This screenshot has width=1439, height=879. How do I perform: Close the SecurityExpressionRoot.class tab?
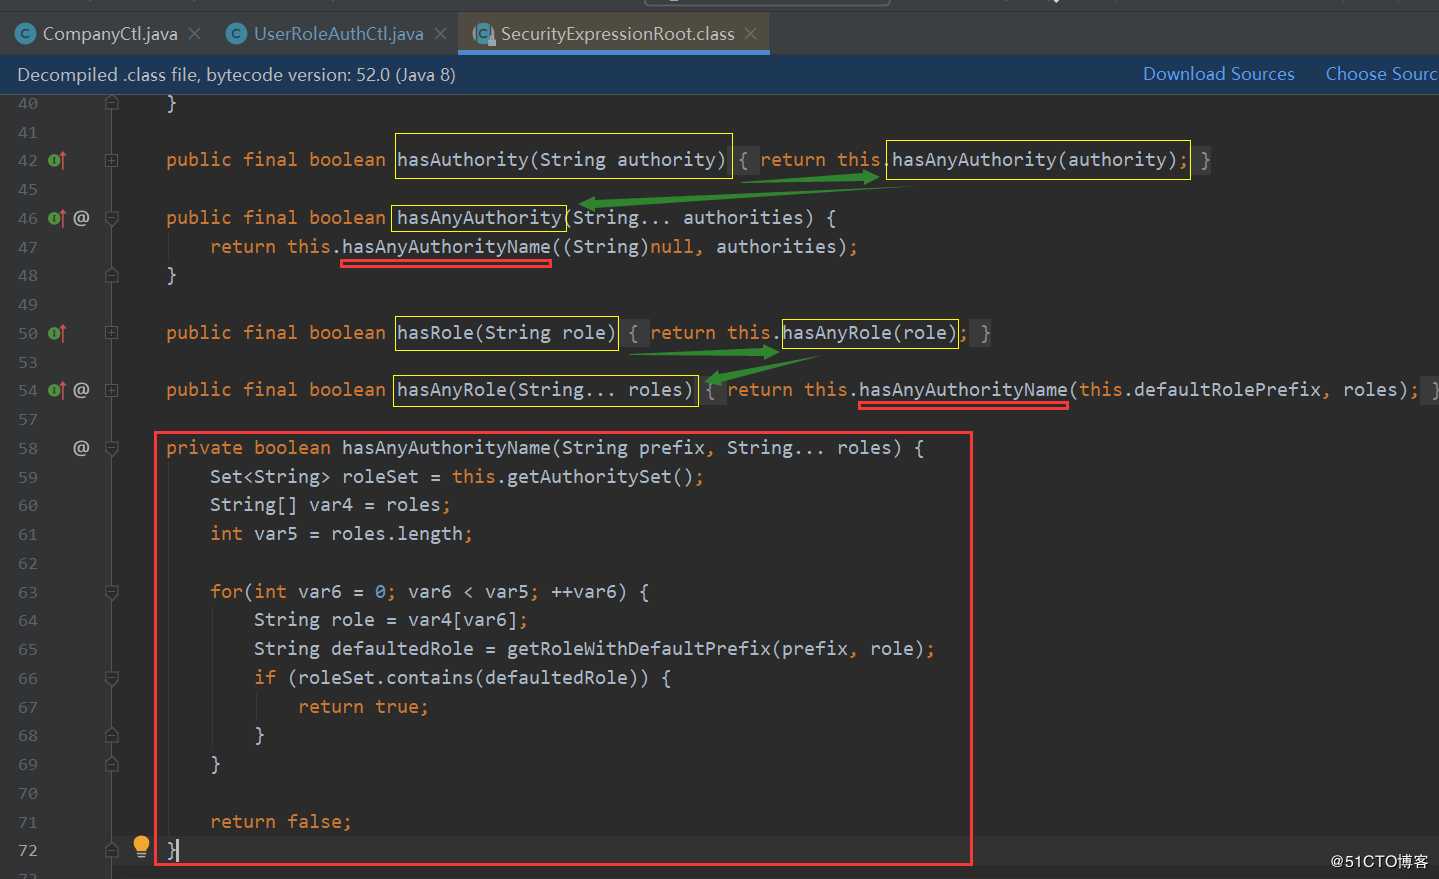[750, 34]
